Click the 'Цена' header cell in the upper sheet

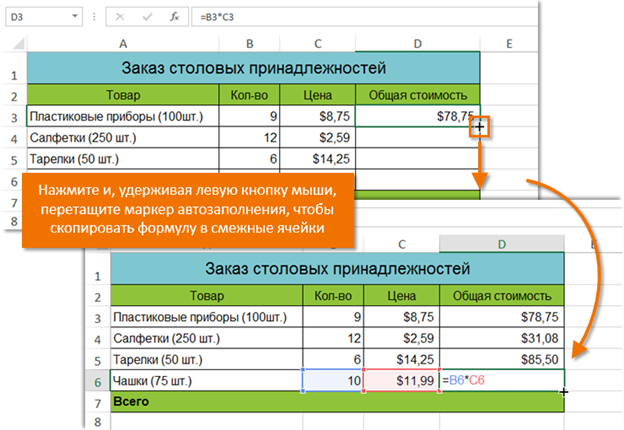pyautogui.click(x=318, y=95)
